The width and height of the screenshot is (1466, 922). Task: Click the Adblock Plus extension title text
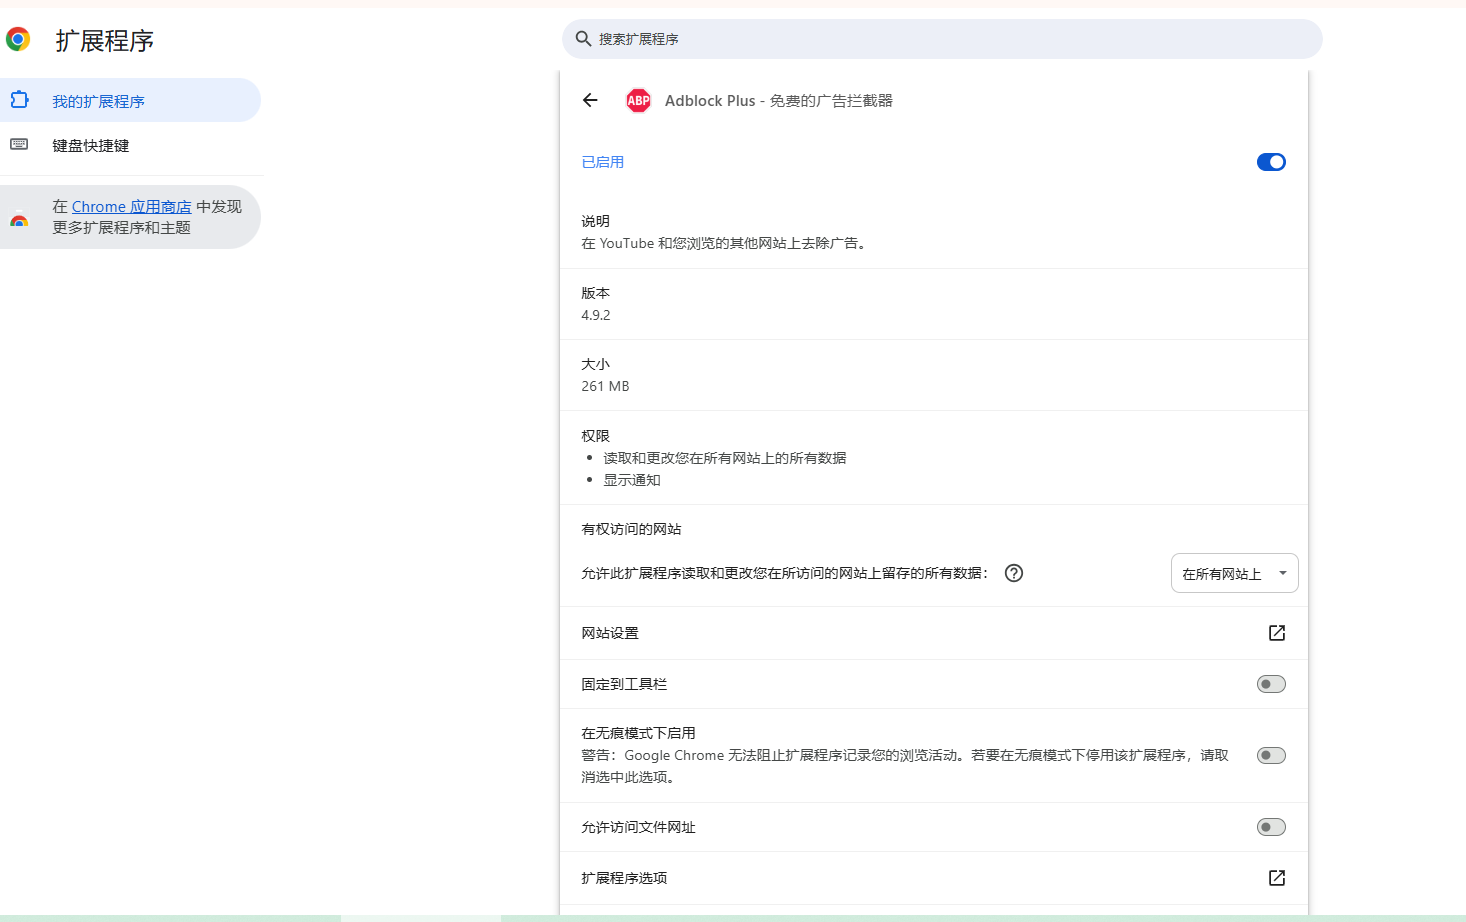click(778, 100)
